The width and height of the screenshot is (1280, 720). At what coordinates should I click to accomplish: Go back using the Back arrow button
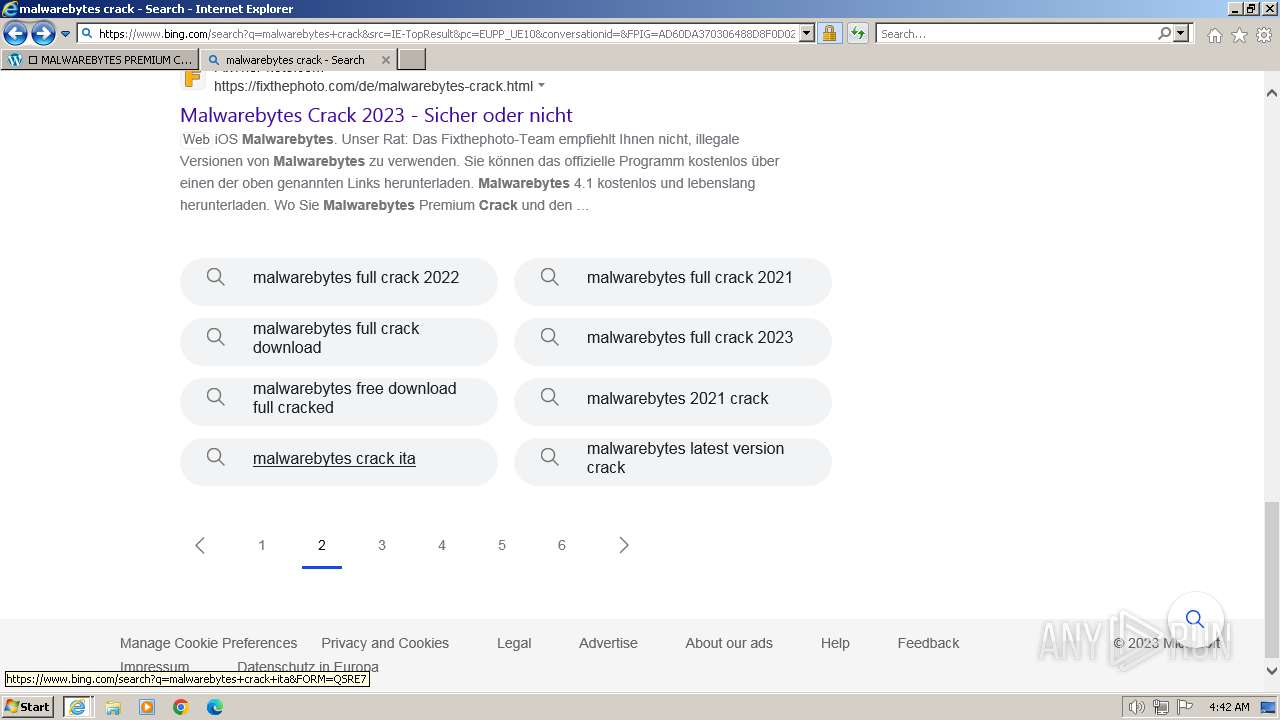coord(15,34)
